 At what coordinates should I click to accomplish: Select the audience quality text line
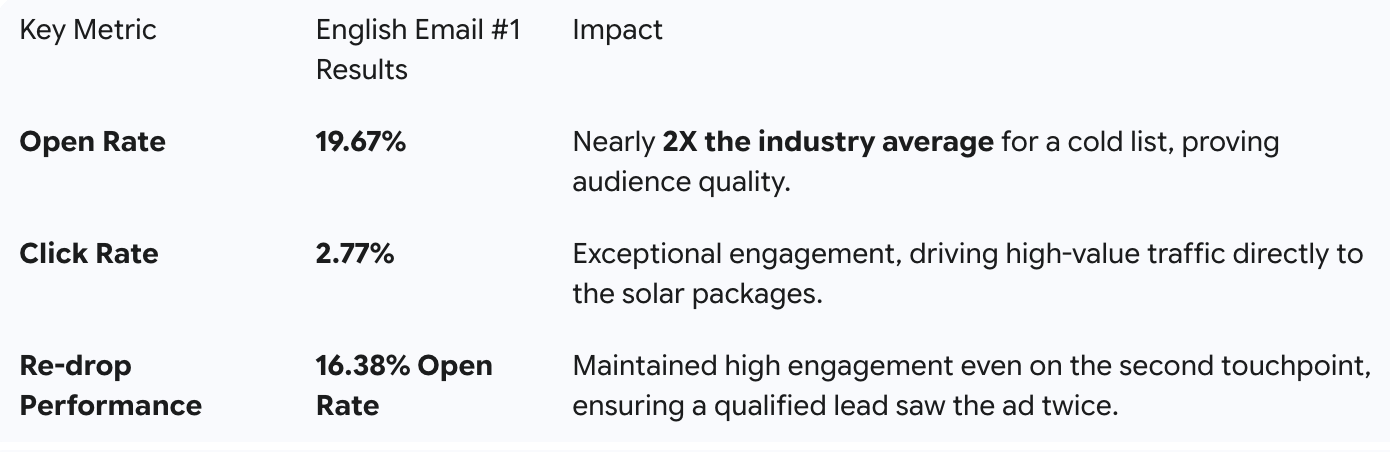click(x=682, y=183)
